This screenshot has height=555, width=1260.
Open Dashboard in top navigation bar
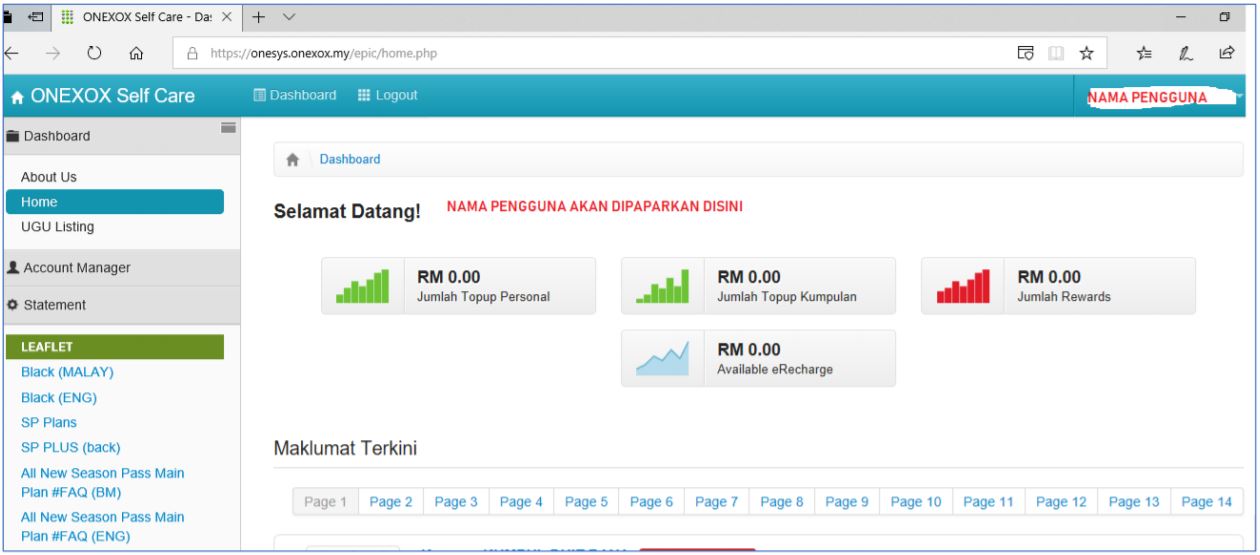pos(295,95)
